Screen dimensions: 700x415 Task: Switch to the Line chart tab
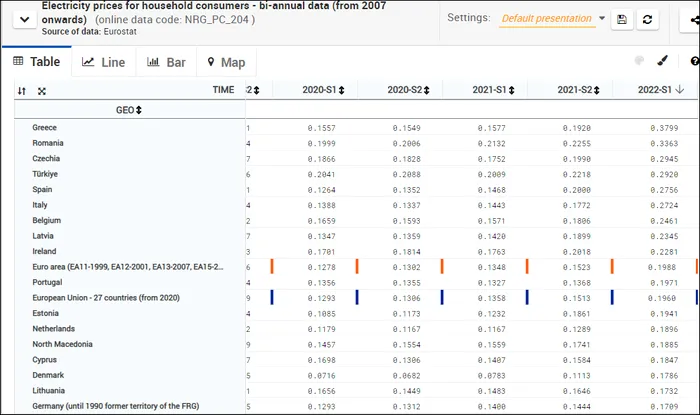104,62
